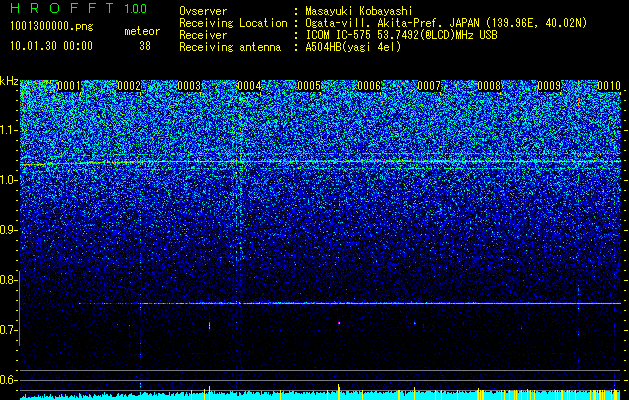Select the A504HB(yagi 4el) antenna text
The width and height of the screenshot is (629, 400).
tap(353, 47)
